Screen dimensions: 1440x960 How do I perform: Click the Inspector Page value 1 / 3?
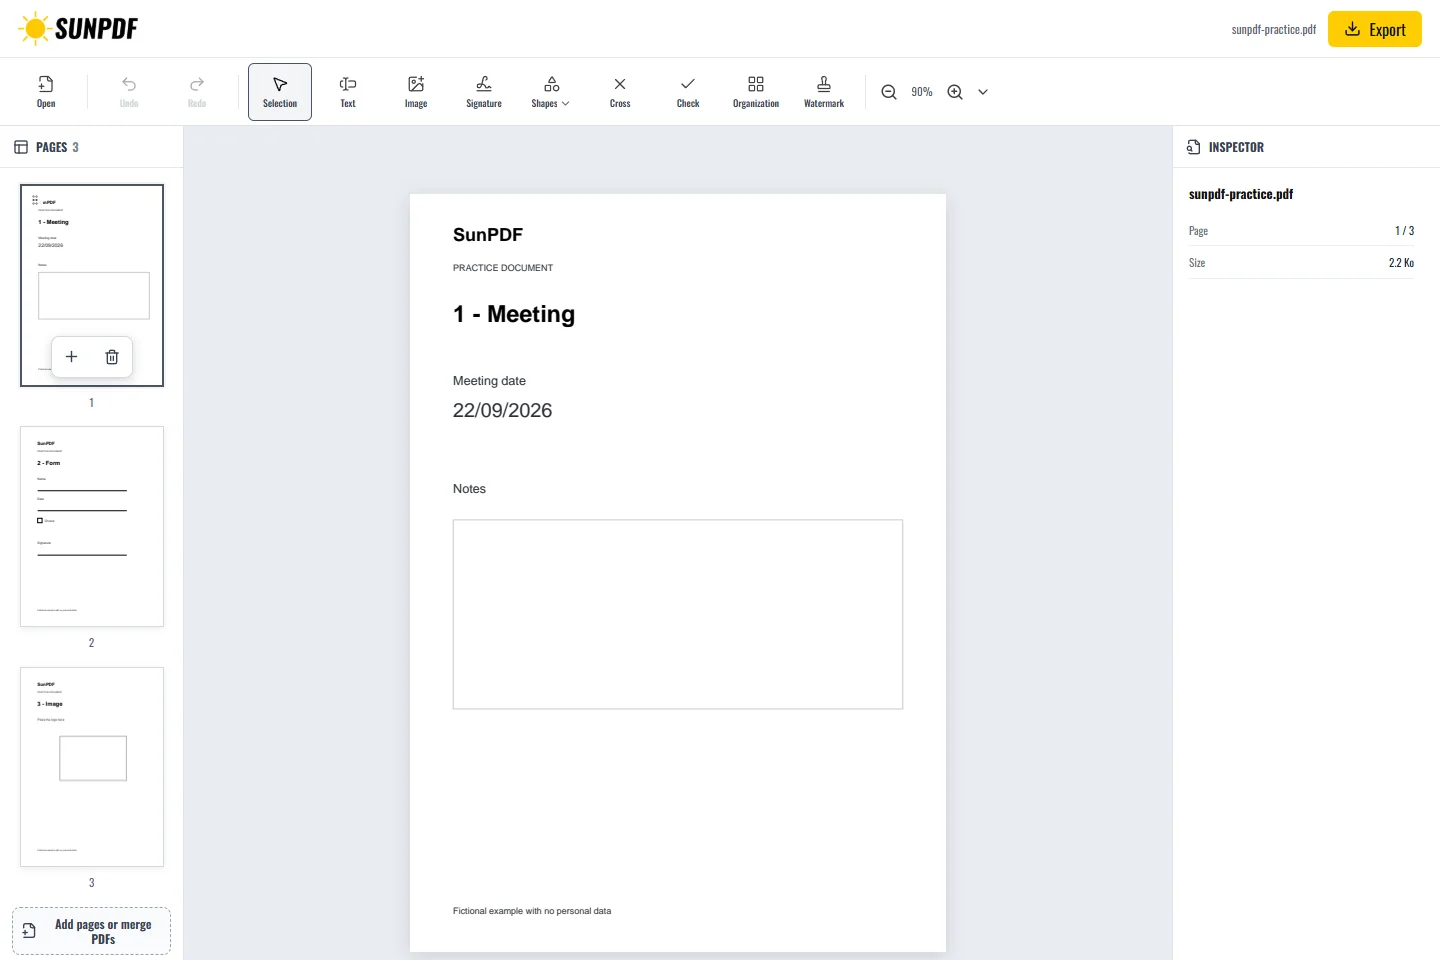(x=1404, y=231)
